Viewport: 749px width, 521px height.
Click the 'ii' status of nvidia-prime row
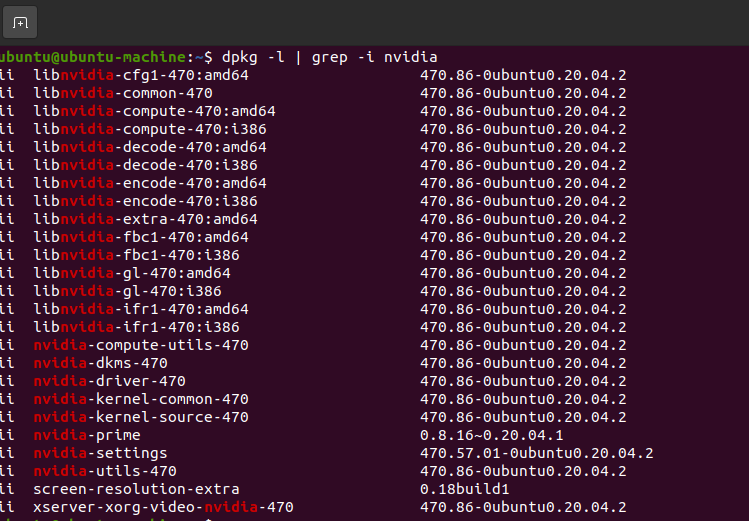click(x=7, y=435)
